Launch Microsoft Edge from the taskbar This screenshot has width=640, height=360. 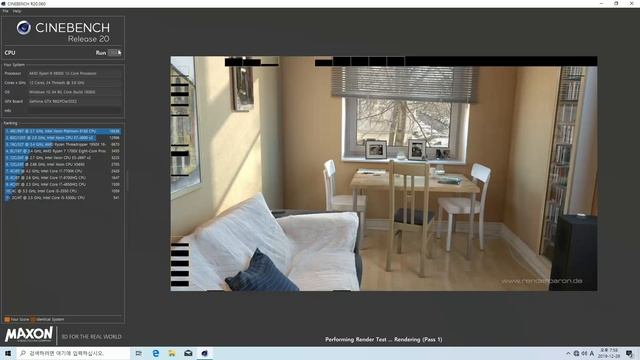[x=156, y=353]
